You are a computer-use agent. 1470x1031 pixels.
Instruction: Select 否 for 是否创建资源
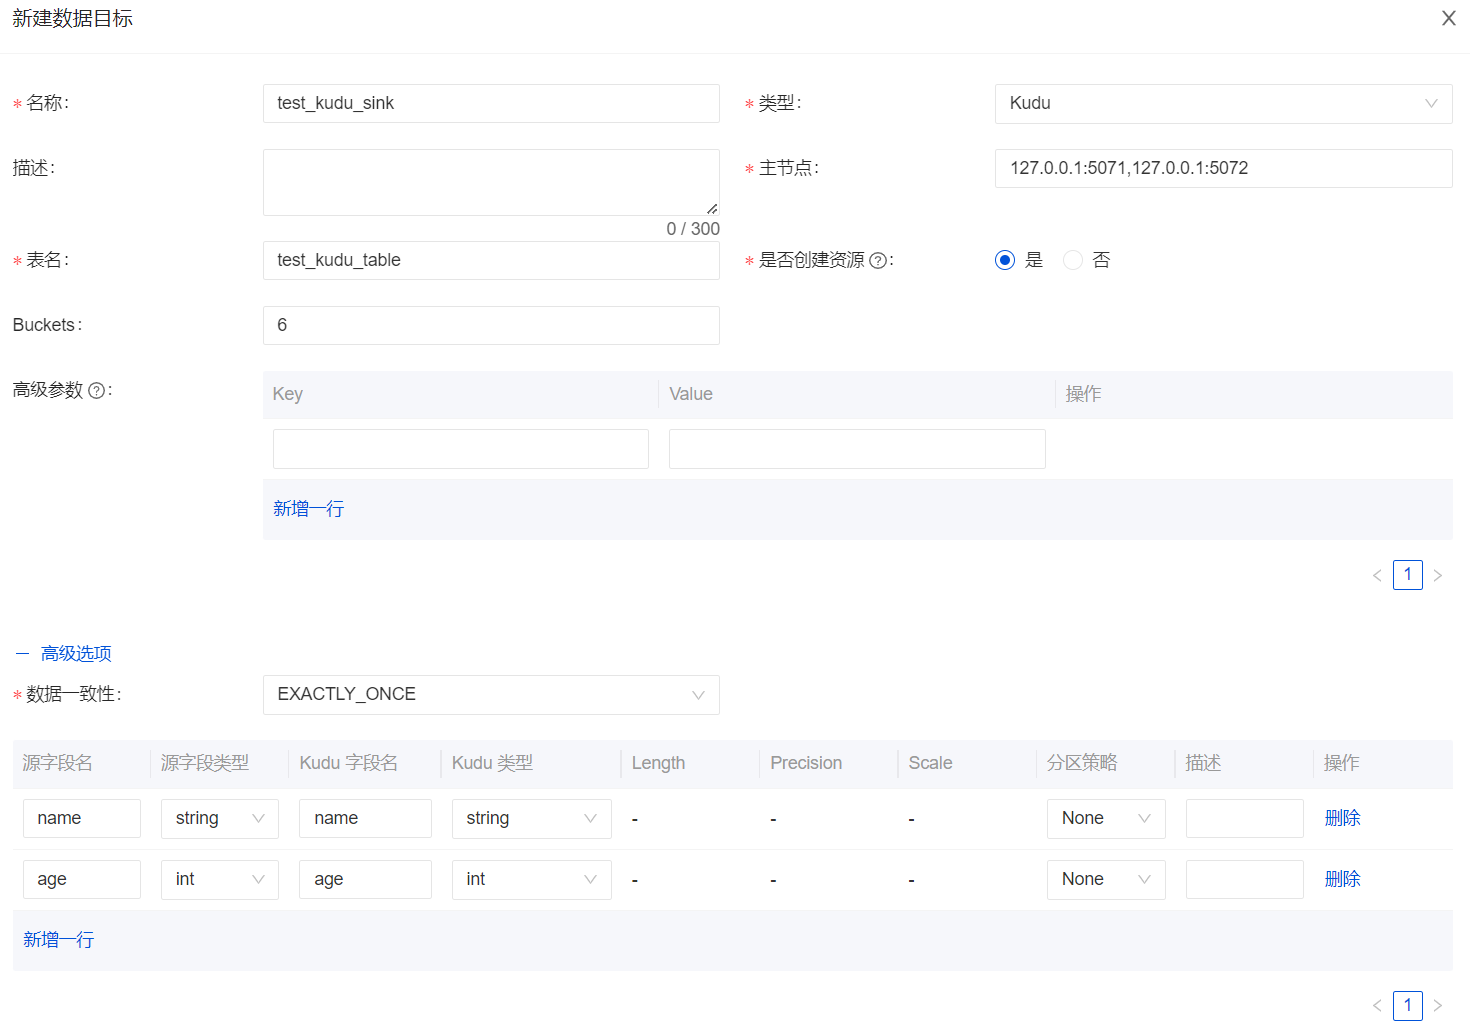tap(1073, 260)
